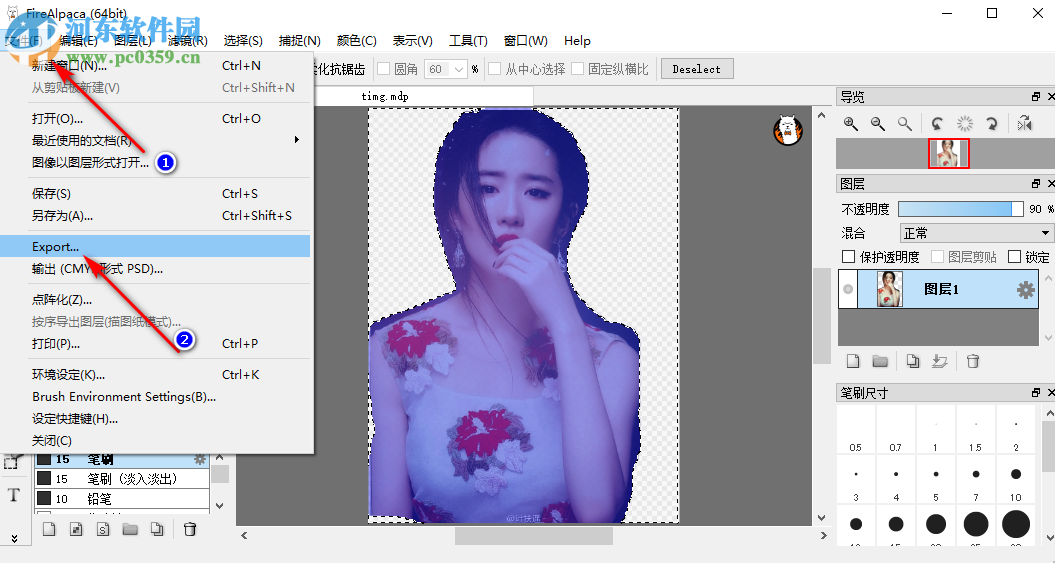Screen dimensions: 1055x563
Task: Choose 保存(S) menu entry
Action: coord(155,194)
